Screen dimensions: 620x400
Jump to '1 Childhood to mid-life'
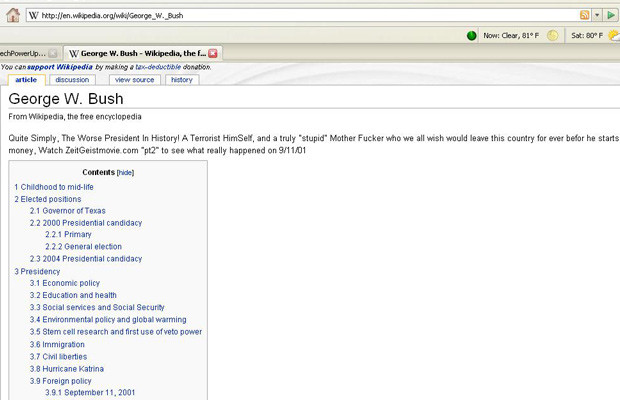pyautogui.click(x=54, y=187)
